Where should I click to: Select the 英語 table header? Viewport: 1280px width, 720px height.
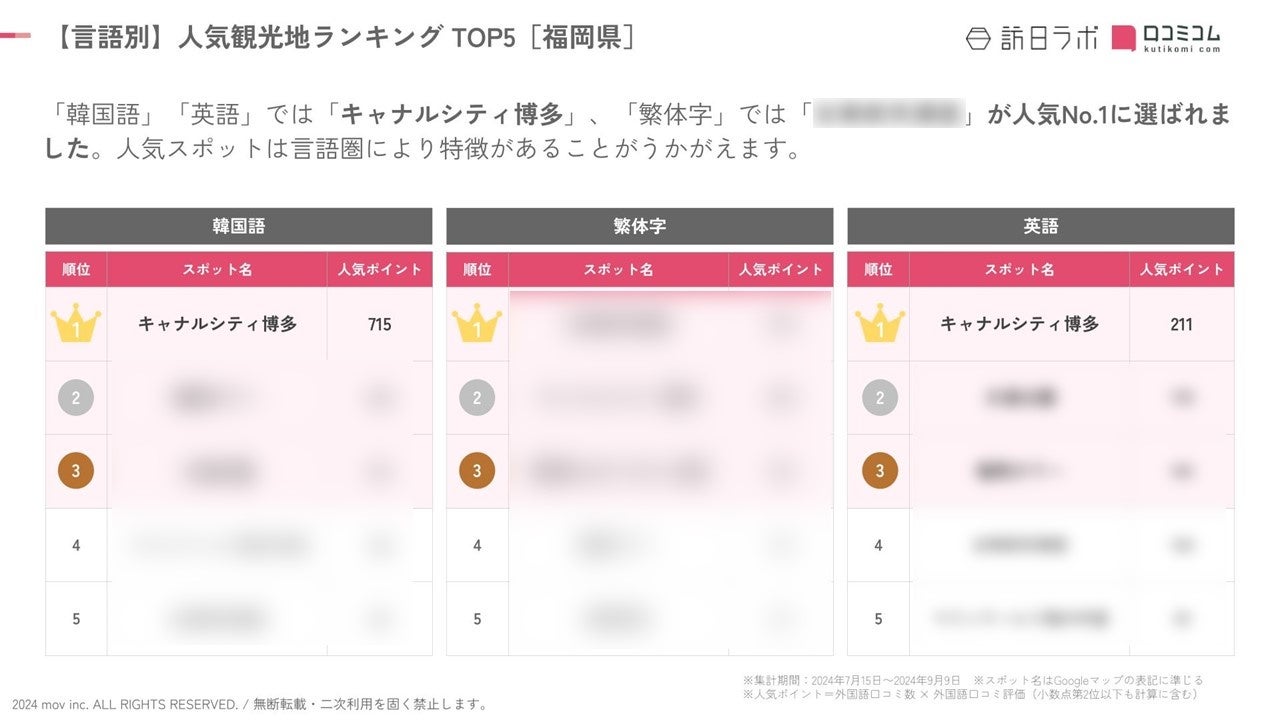click(x=1040, y=226)
